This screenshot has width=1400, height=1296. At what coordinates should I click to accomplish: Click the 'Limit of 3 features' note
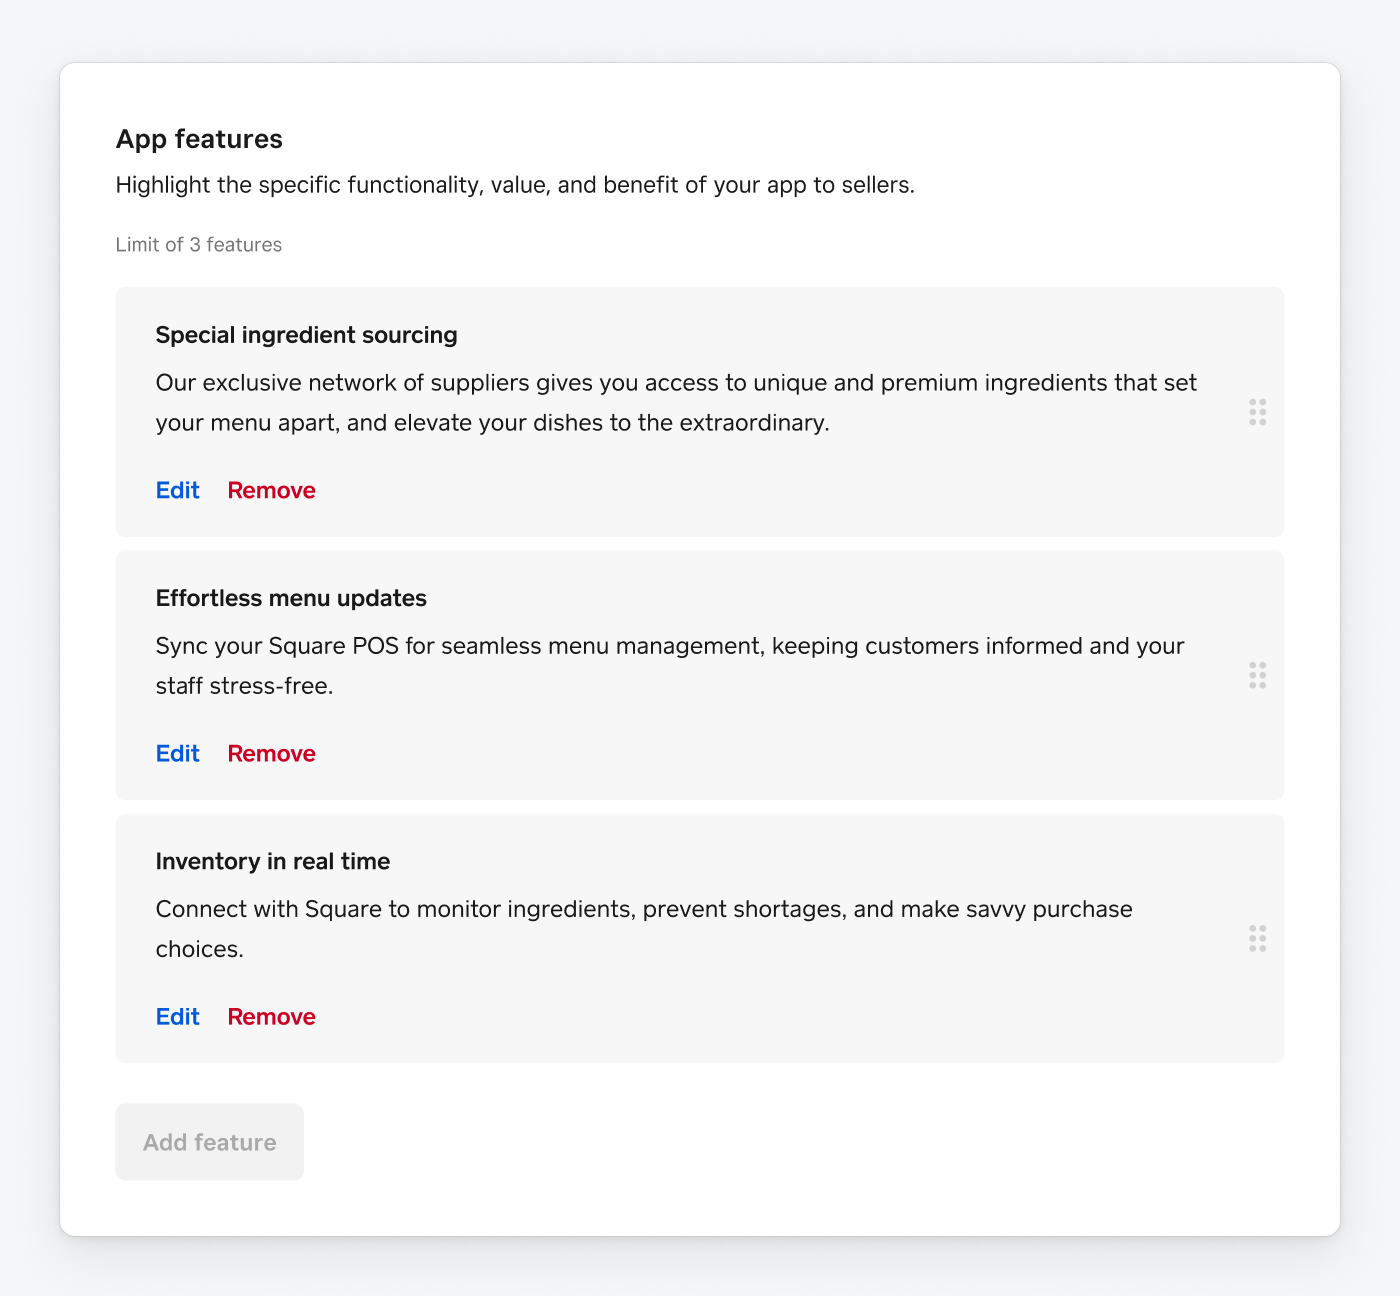tap(199, 245)
